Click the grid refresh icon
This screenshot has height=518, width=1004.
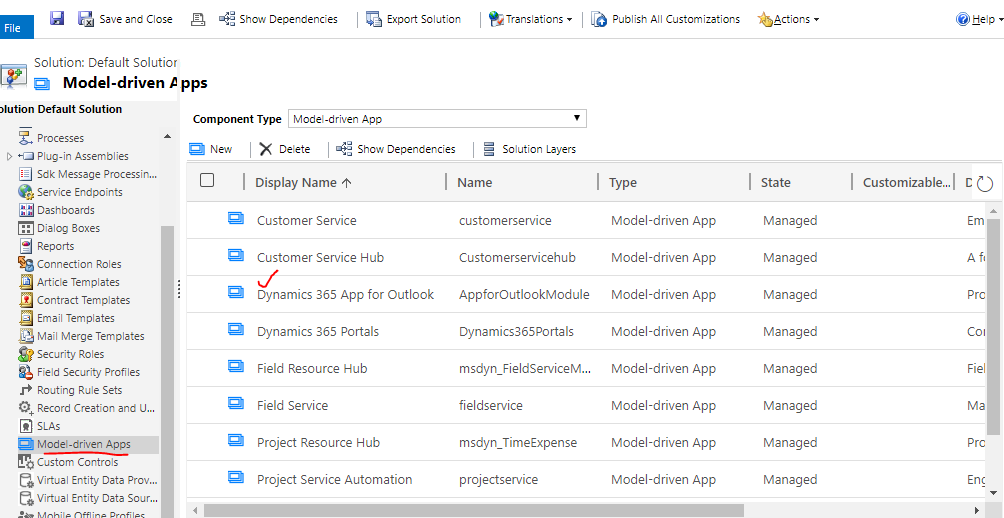(x=985, y=184)
